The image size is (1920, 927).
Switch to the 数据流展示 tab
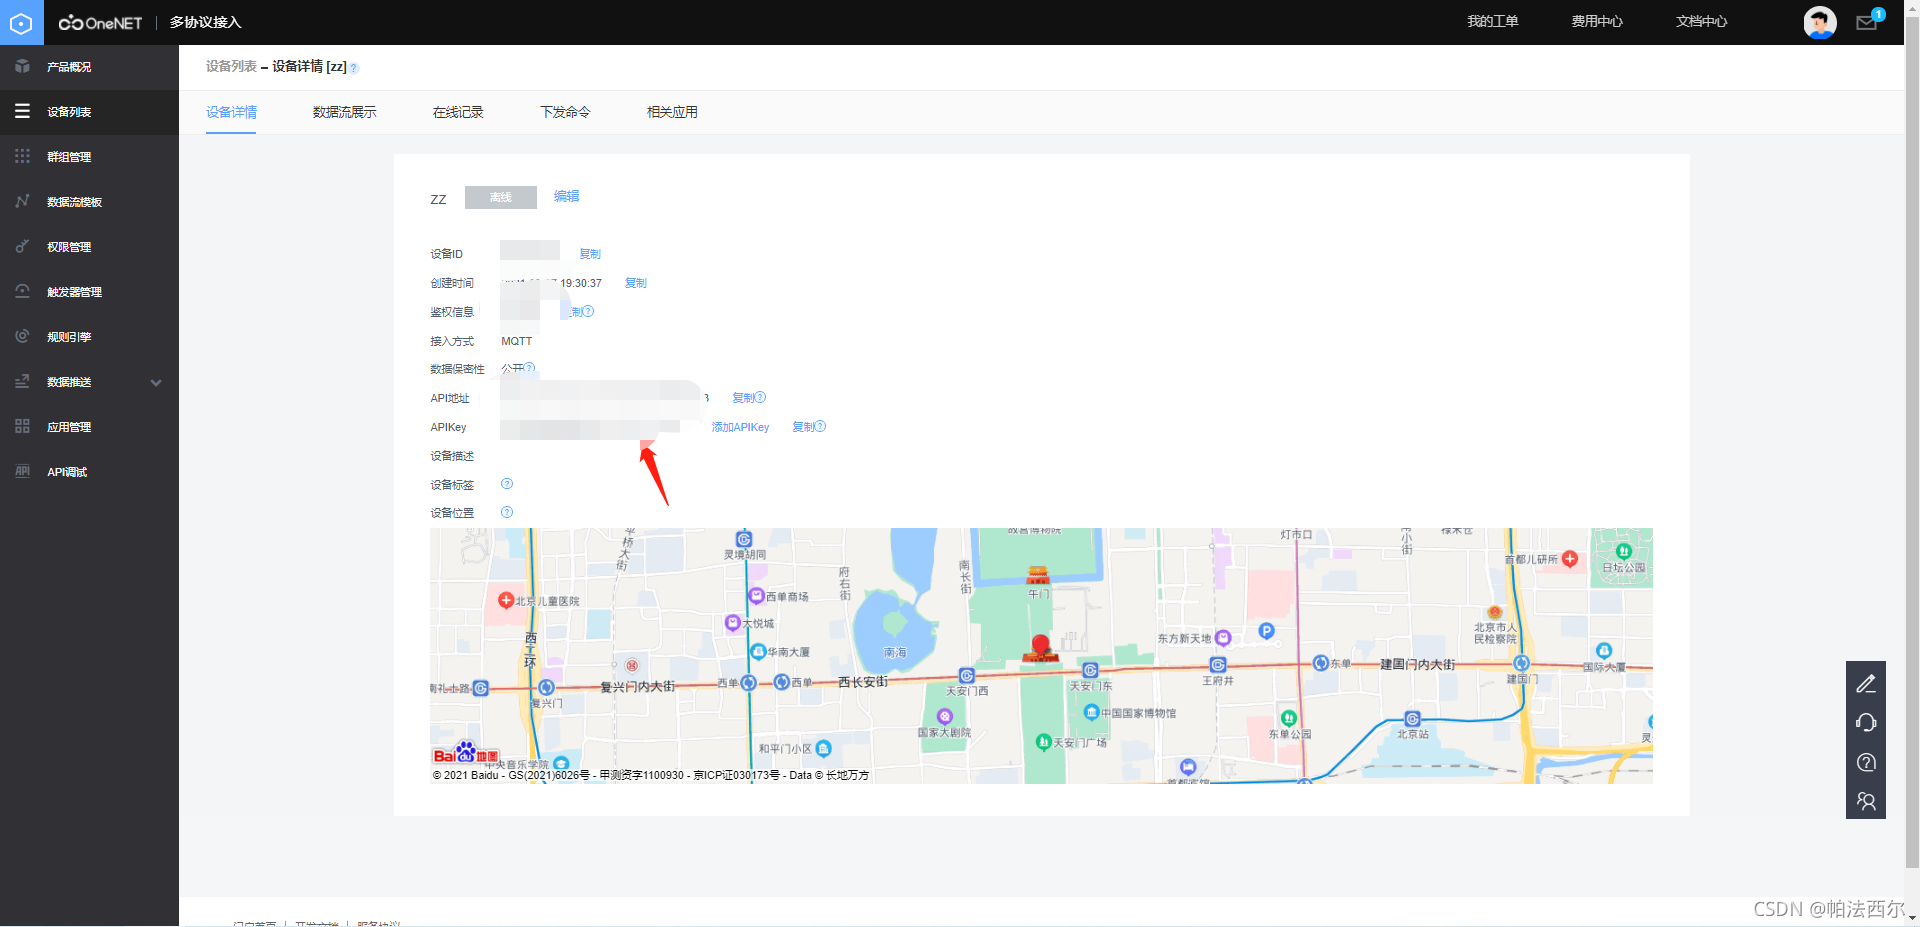(344, 112)
